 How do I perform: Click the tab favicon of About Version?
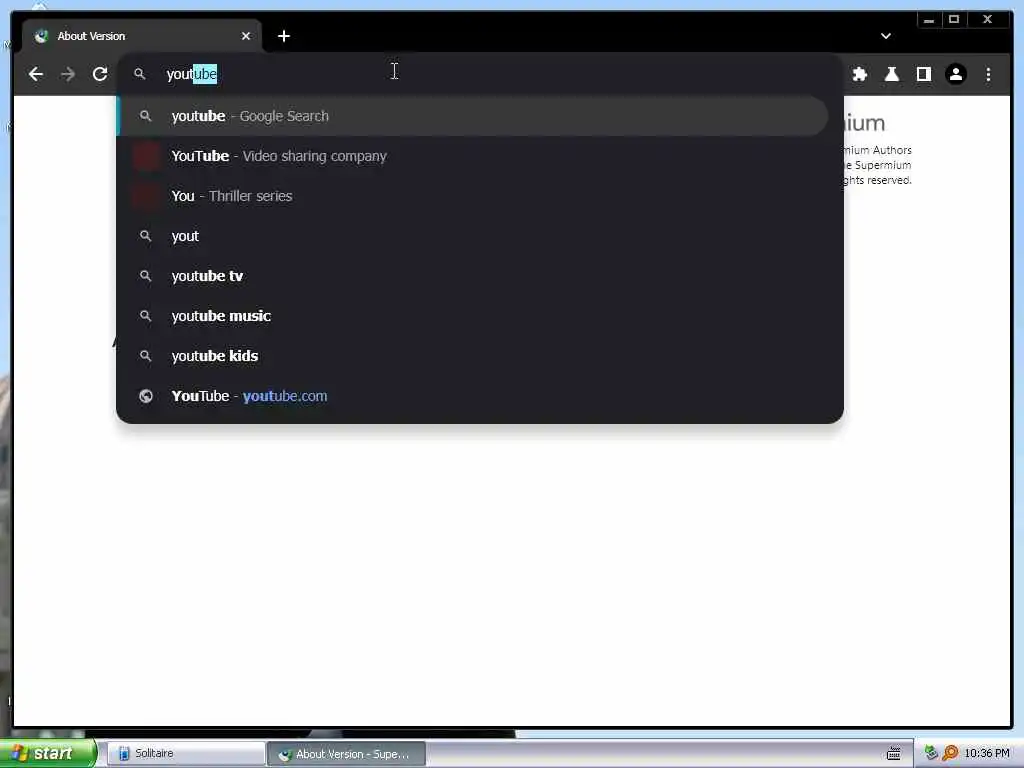[x=41, y=36]
